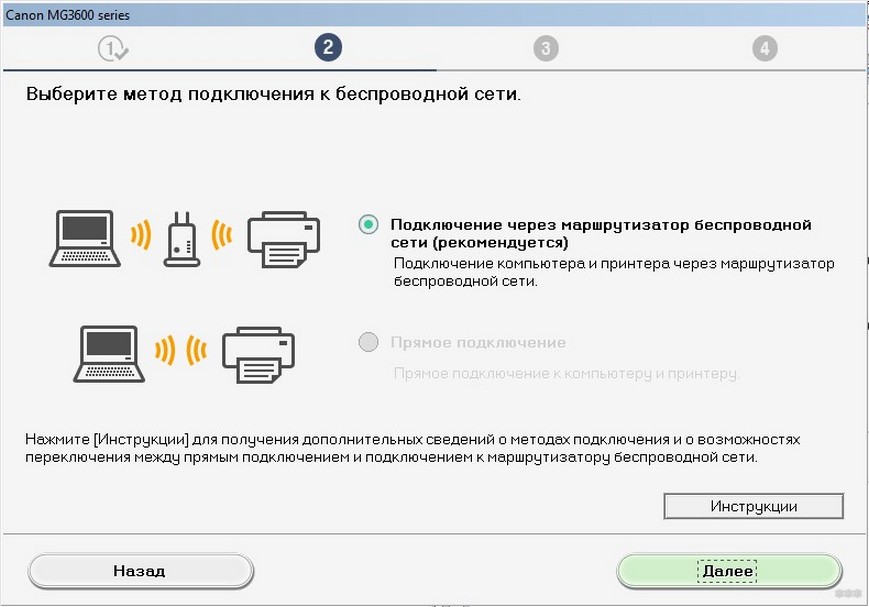Click orange Wi-Fi waves in direct connection diagram

178,350
